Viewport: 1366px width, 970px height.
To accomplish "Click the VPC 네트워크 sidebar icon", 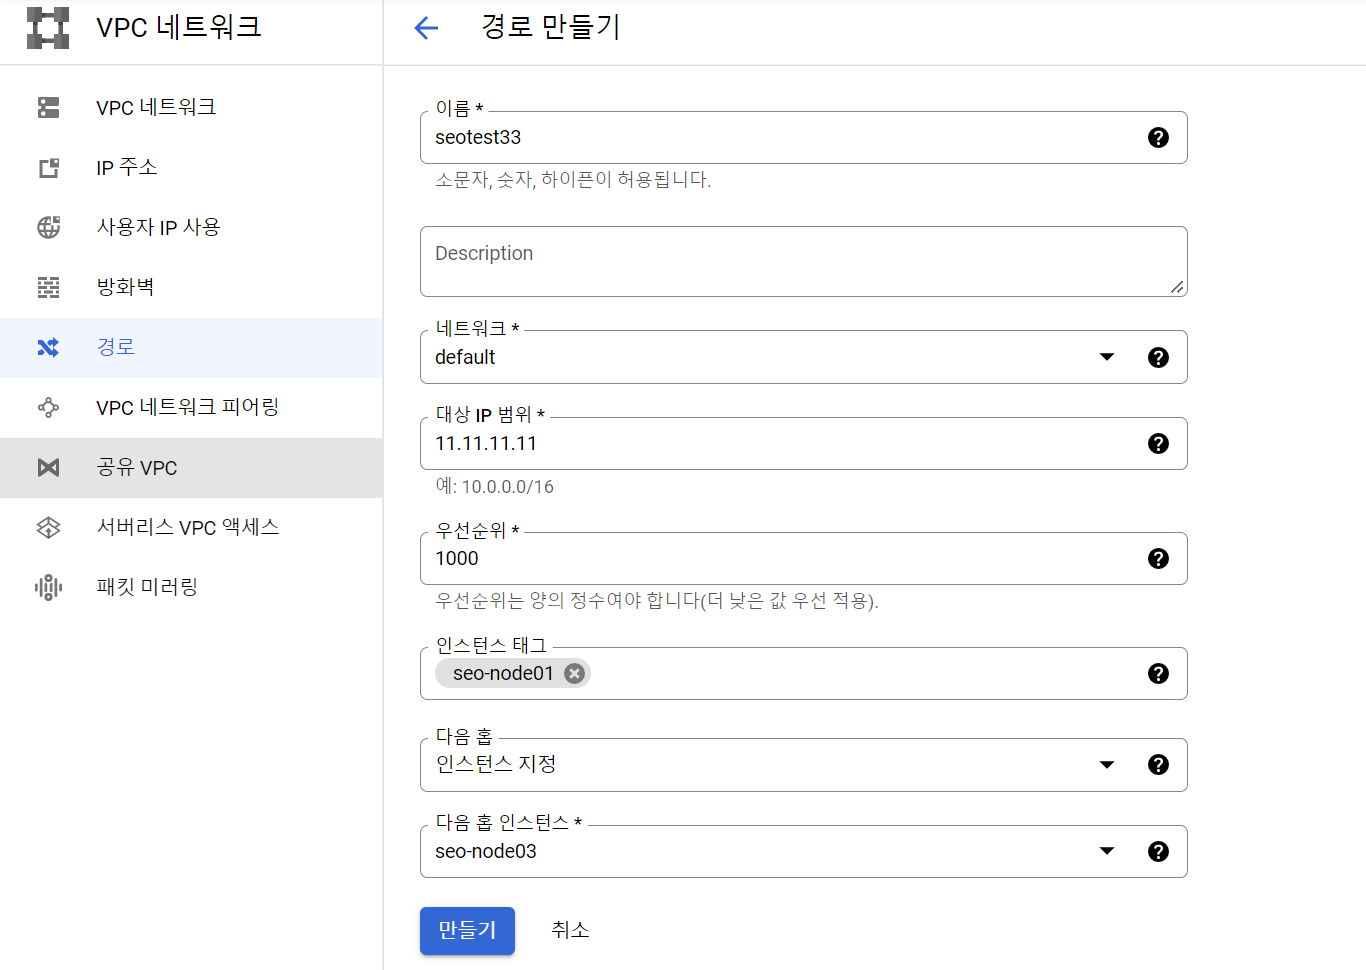I will pyautogui.click(x=48, y=107).
